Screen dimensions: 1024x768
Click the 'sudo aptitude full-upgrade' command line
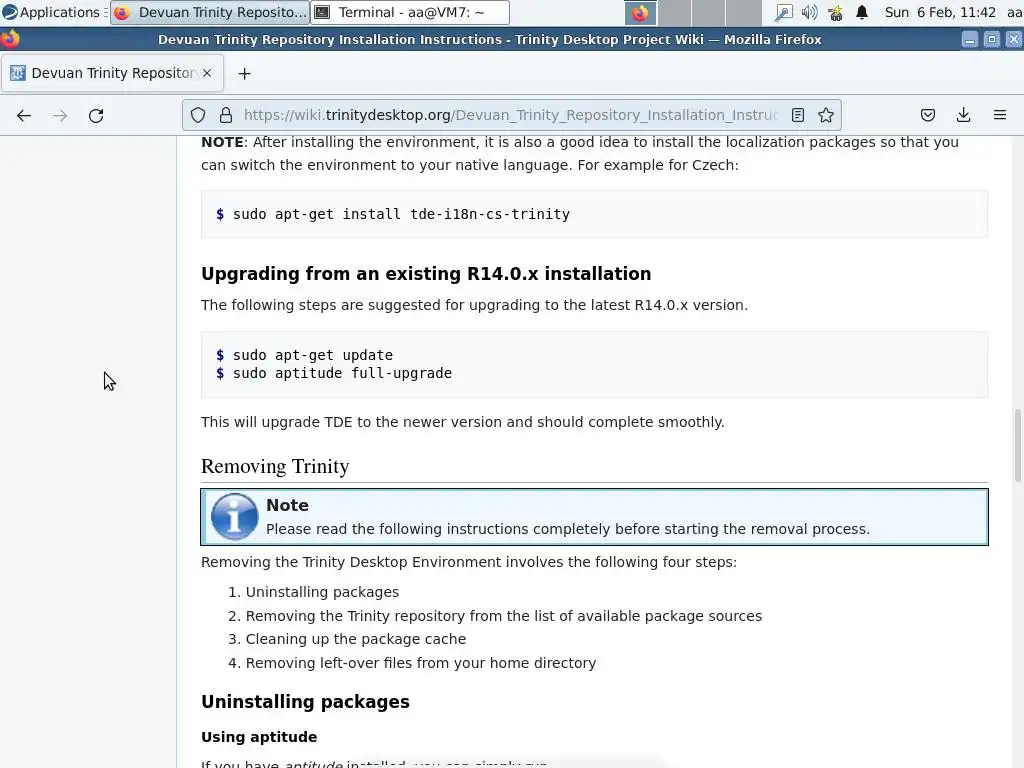point(342,374)
